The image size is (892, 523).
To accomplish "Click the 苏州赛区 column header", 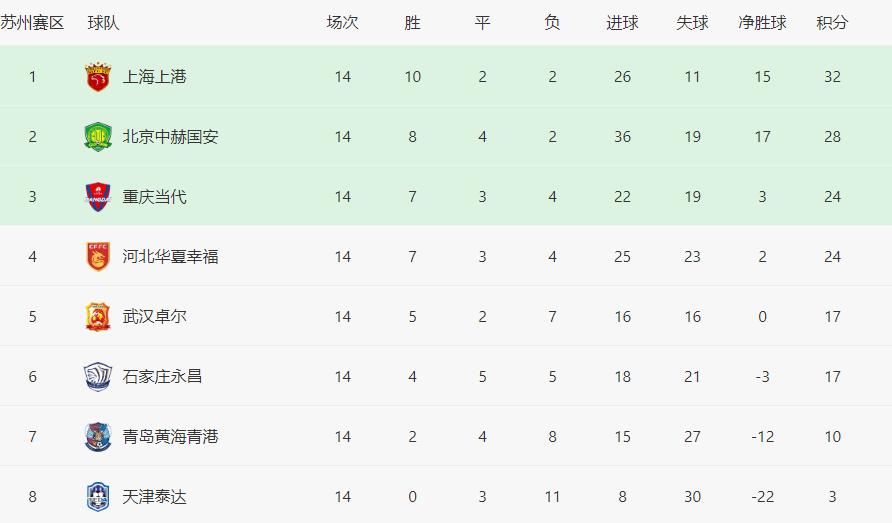I will pos(32,22).
